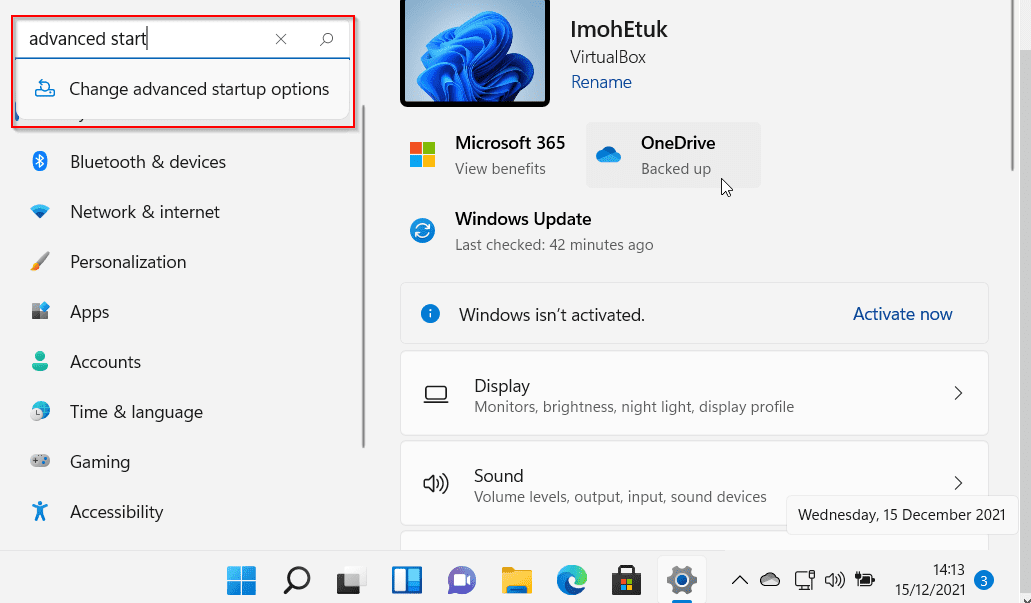Launch Microsoft Edge from taskbar
1031x603 pixels.
pos(571,580)
